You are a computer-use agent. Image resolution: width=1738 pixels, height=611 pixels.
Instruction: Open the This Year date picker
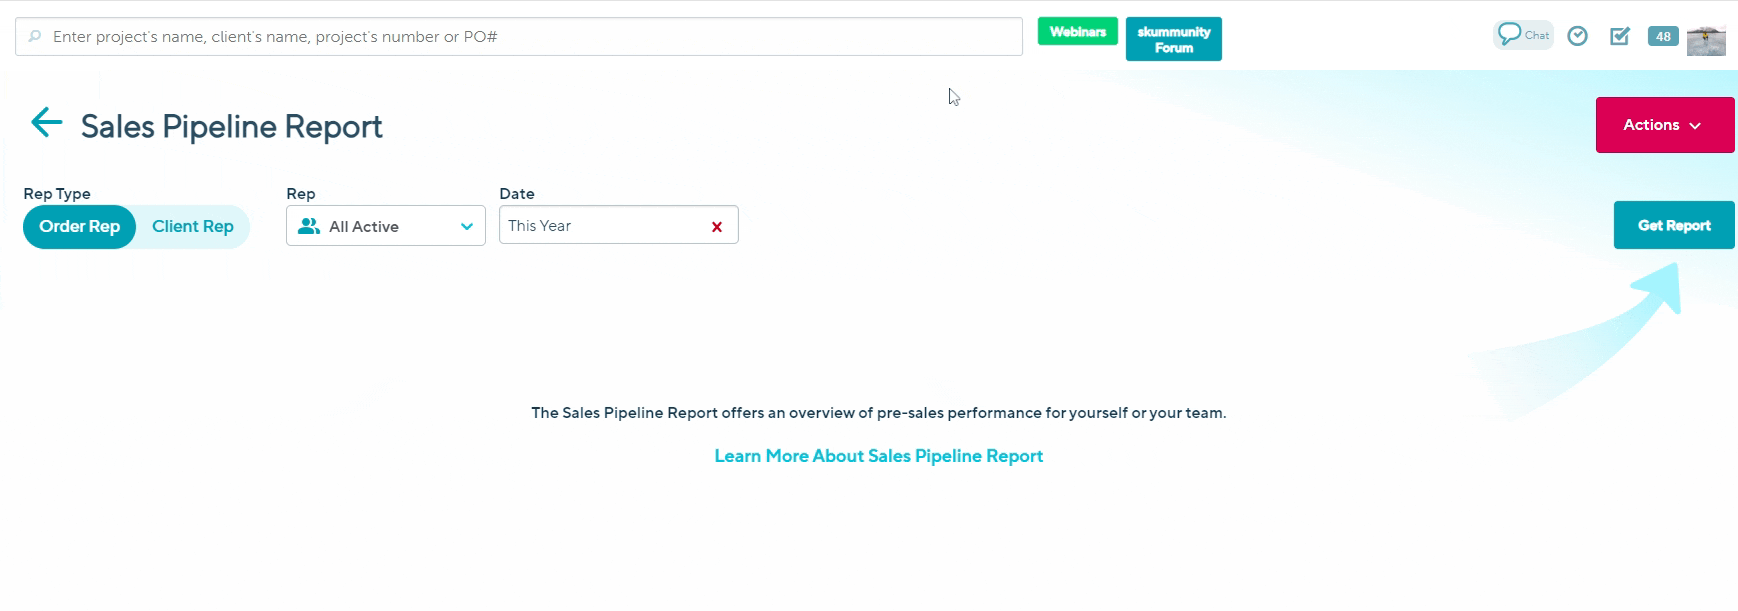[600, 226]
